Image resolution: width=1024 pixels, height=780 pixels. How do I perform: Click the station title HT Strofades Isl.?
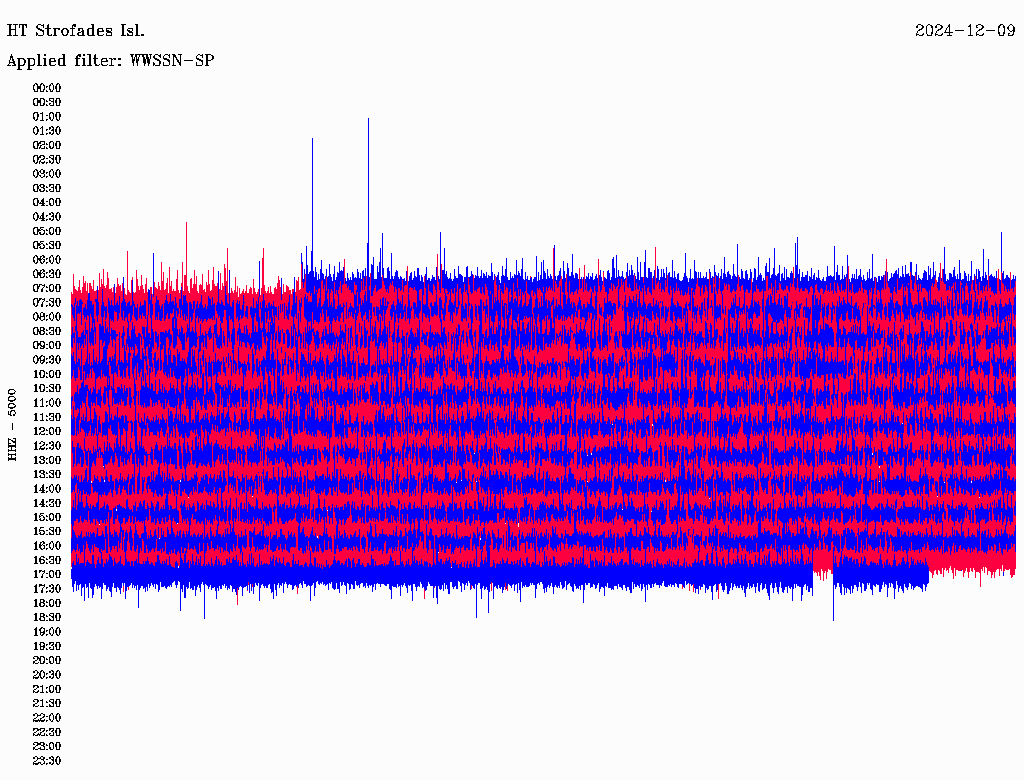[76, 31]
